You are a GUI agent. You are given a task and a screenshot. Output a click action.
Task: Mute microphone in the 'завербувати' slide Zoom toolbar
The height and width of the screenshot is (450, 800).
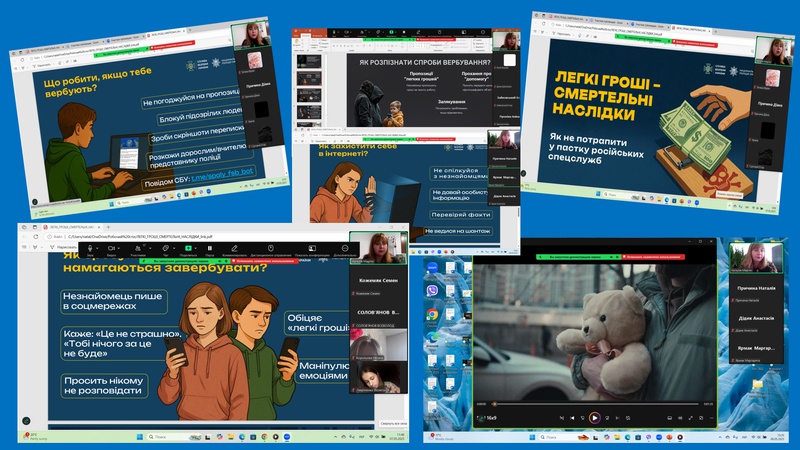click(90, 248)
